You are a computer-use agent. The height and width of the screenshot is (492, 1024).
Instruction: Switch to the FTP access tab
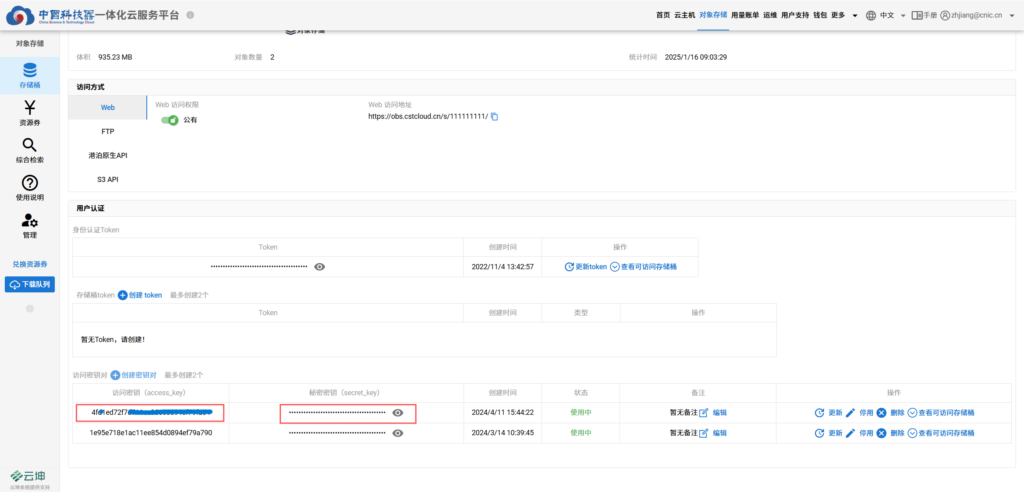click(107, 131)
